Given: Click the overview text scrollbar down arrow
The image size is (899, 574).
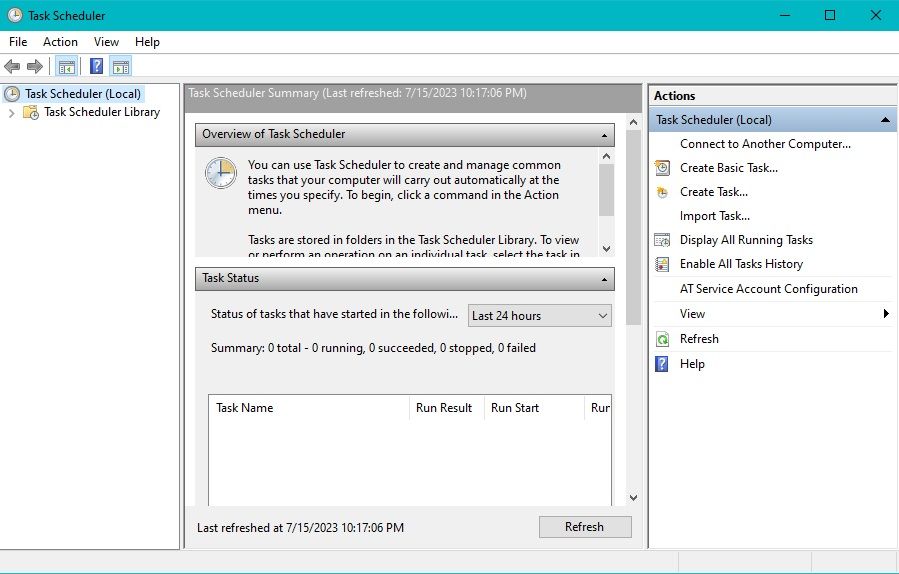Looking at the screenshot, I should (x=607, y=248).
